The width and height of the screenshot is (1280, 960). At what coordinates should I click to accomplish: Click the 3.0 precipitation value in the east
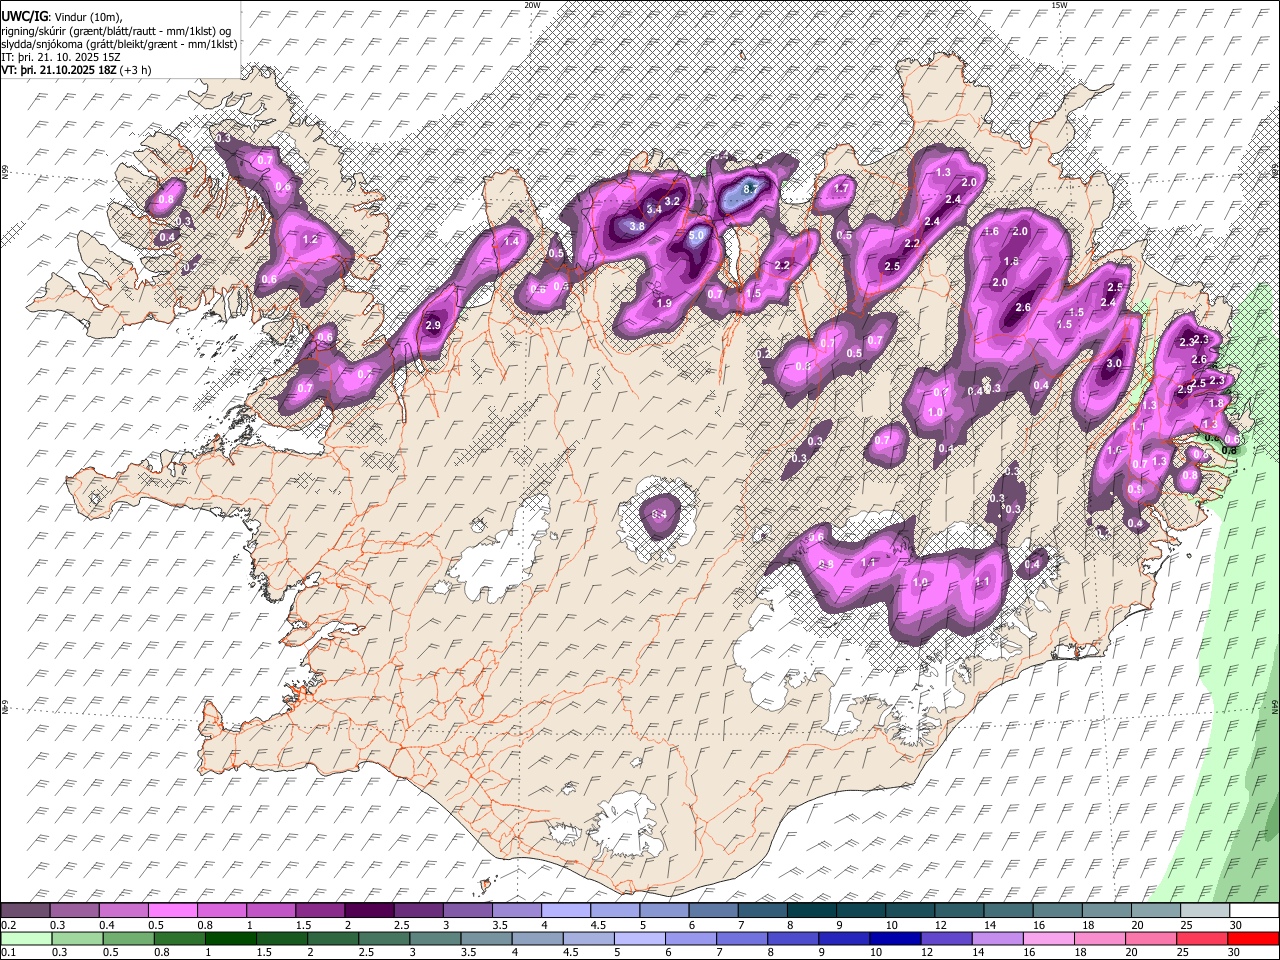point(1113,364)
